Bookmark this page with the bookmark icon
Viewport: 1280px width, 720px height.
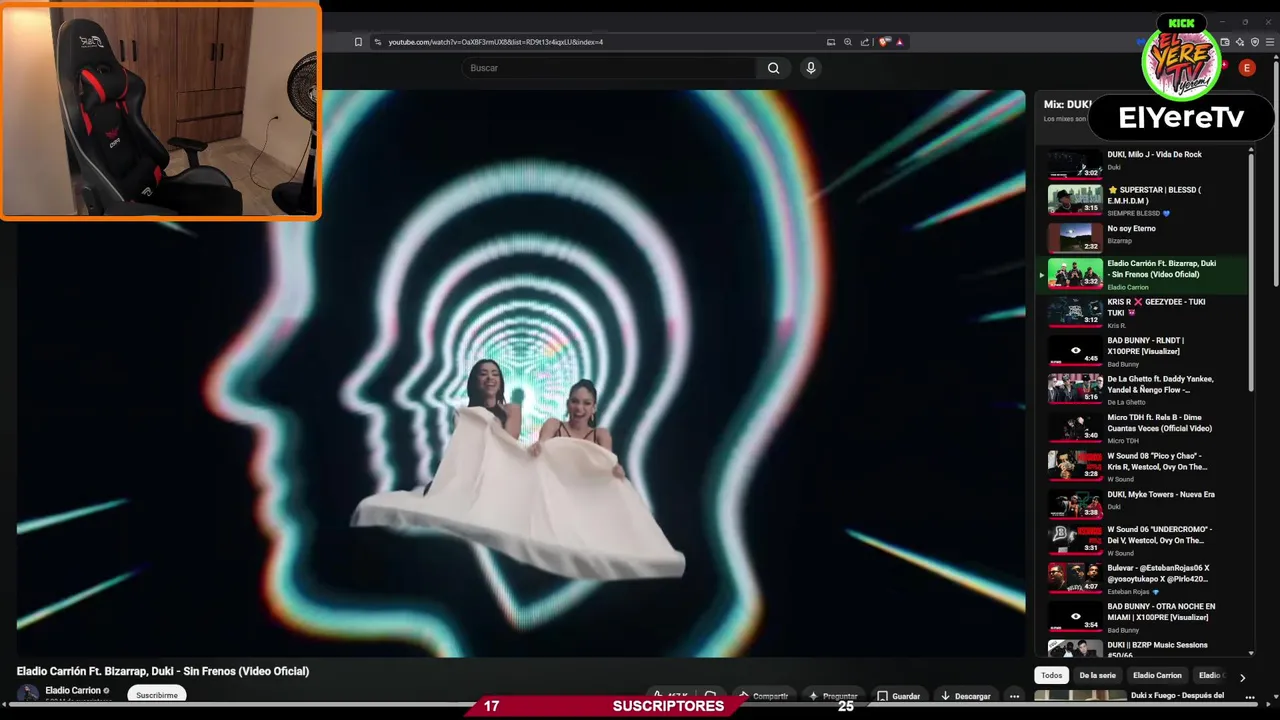pyautogui.click(x=358, y=42)
